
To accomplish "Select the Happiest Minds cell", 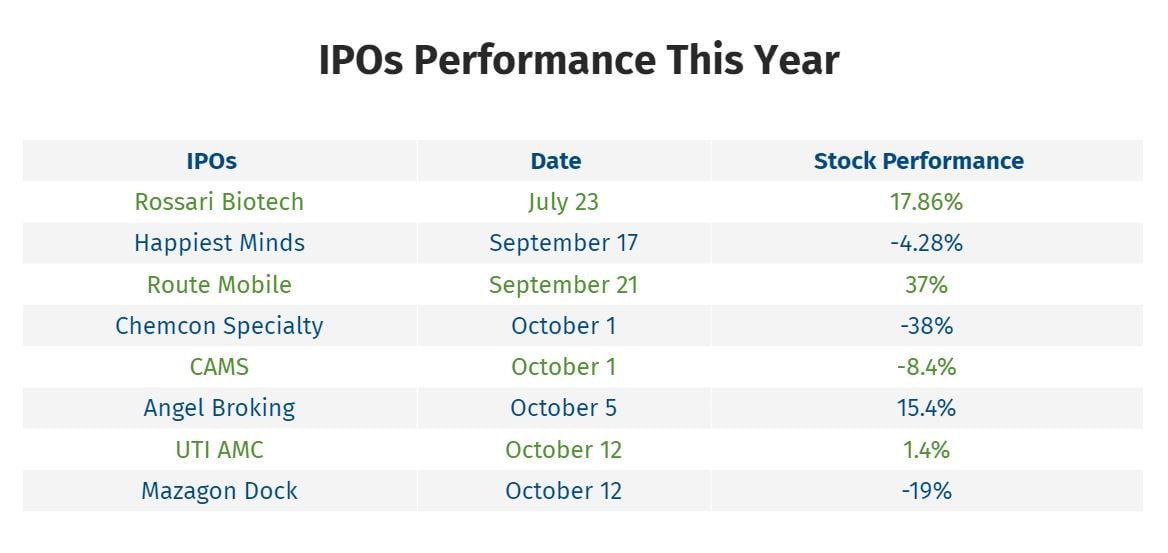I will click(x=219, y=243).
